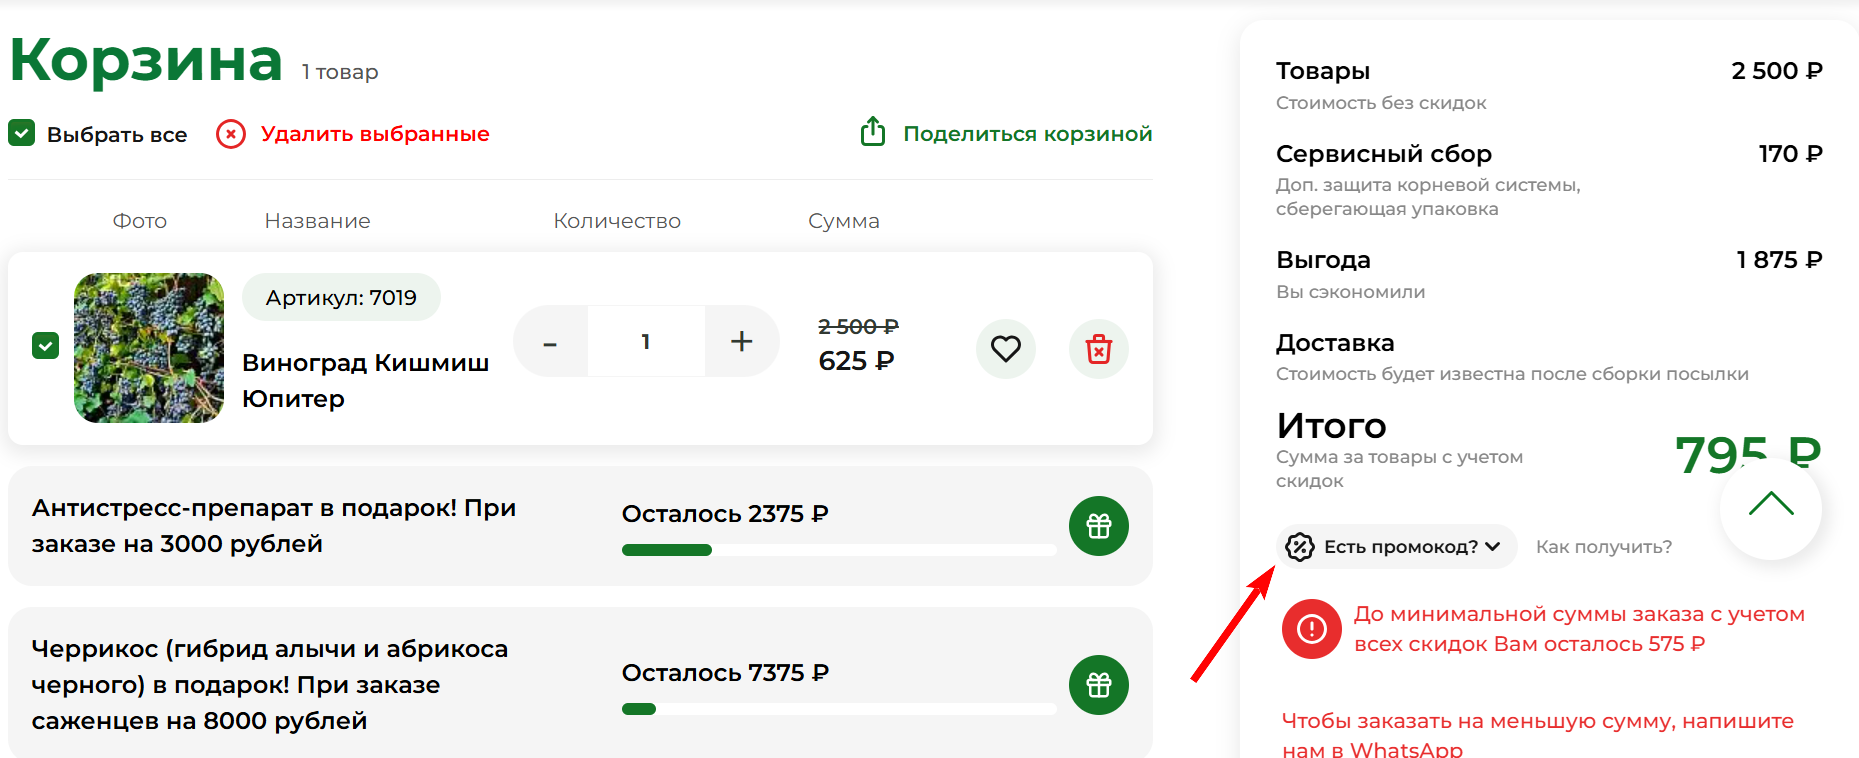The image size is (1859, 758).
Task: Click the red exclamation warning icon
Action: point(1311,629)
